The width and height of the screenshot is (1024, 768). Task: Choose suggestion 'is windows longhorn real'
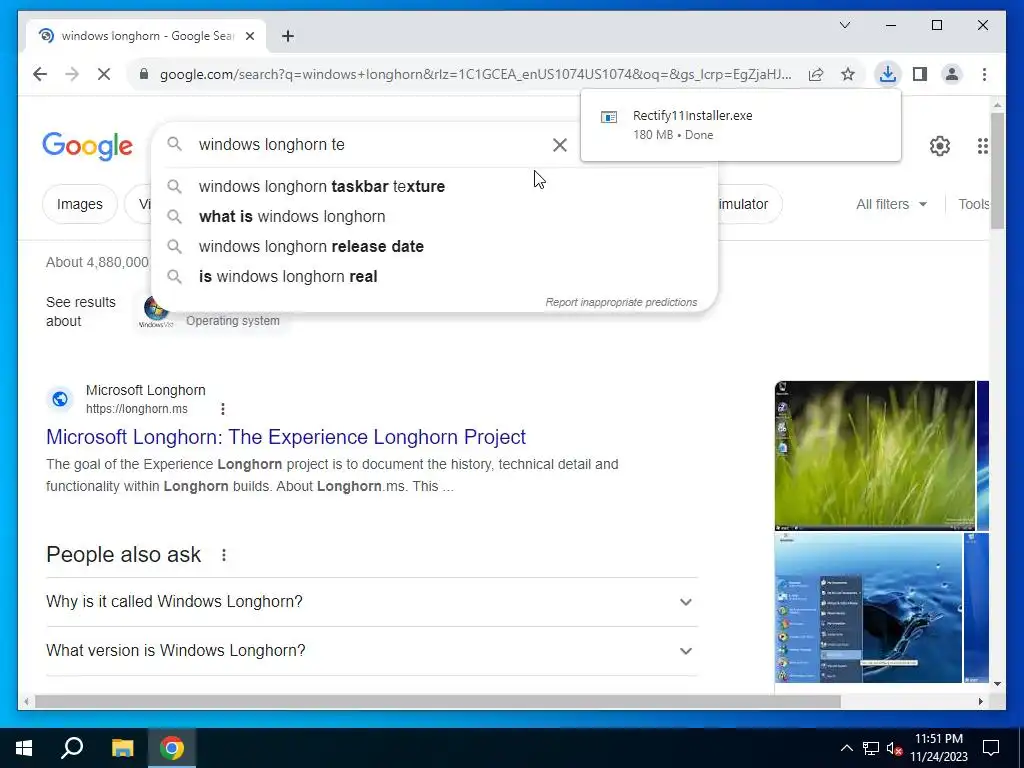point(434,277)
